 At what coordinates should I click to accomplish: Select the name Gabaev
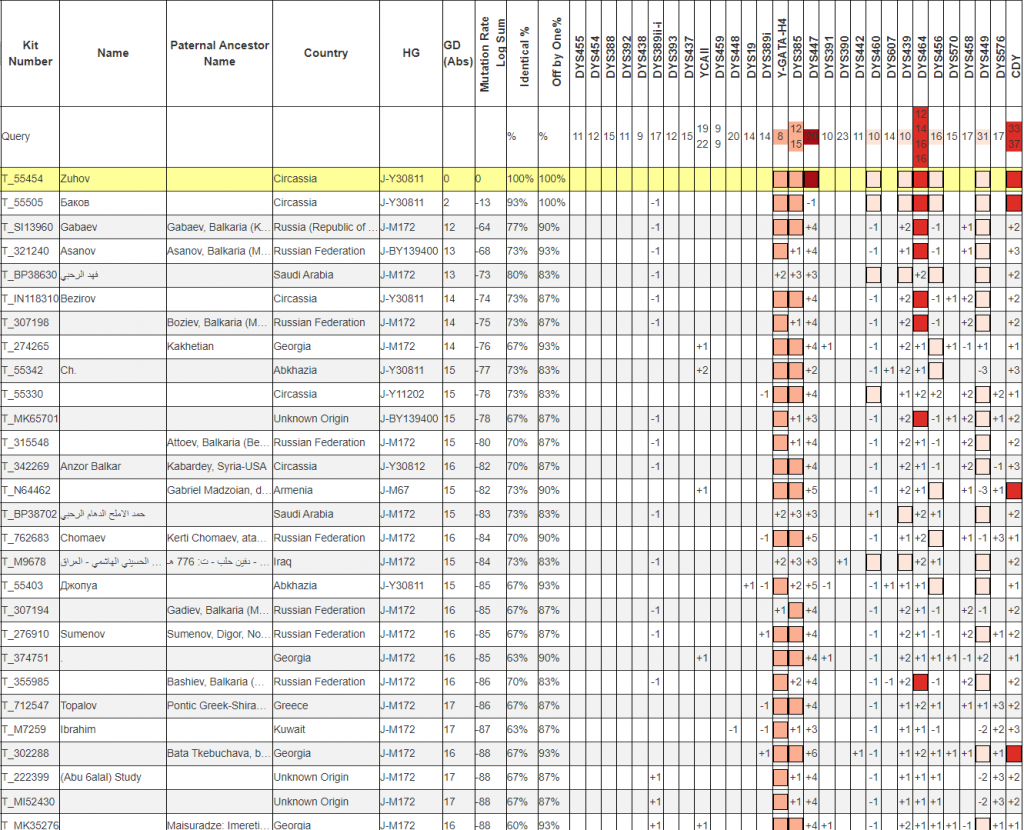80,227
